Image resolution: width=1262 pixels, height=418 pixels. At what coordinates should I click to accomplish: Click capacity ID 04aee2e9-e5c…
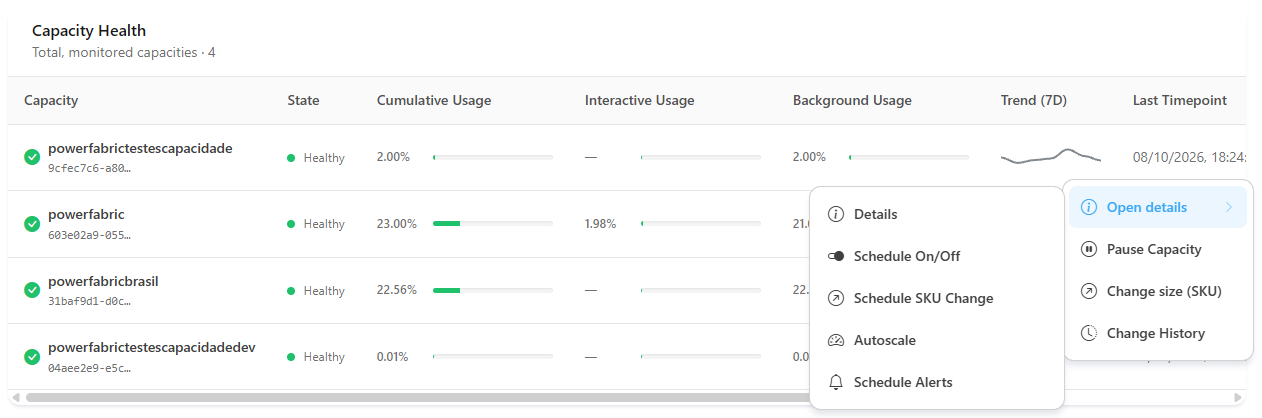click(89, 367)
